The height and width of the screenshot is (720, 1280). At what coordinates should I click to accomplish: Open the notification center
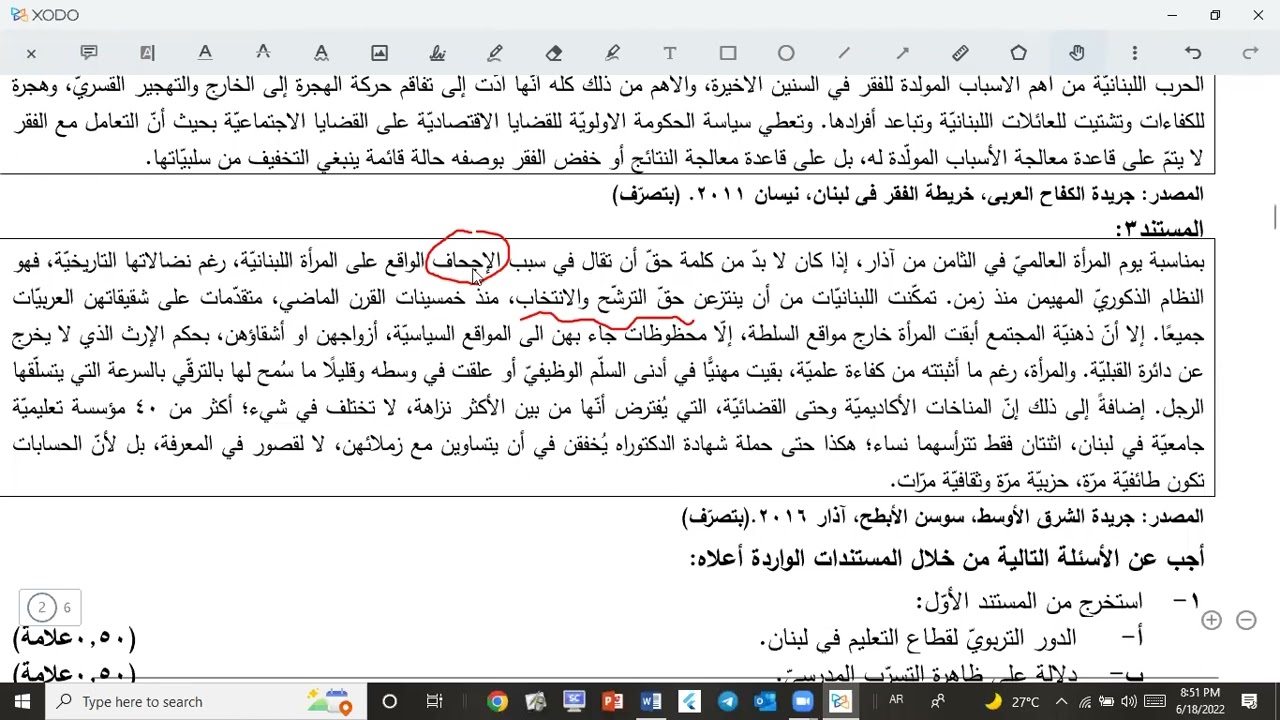click(1250, 702)
